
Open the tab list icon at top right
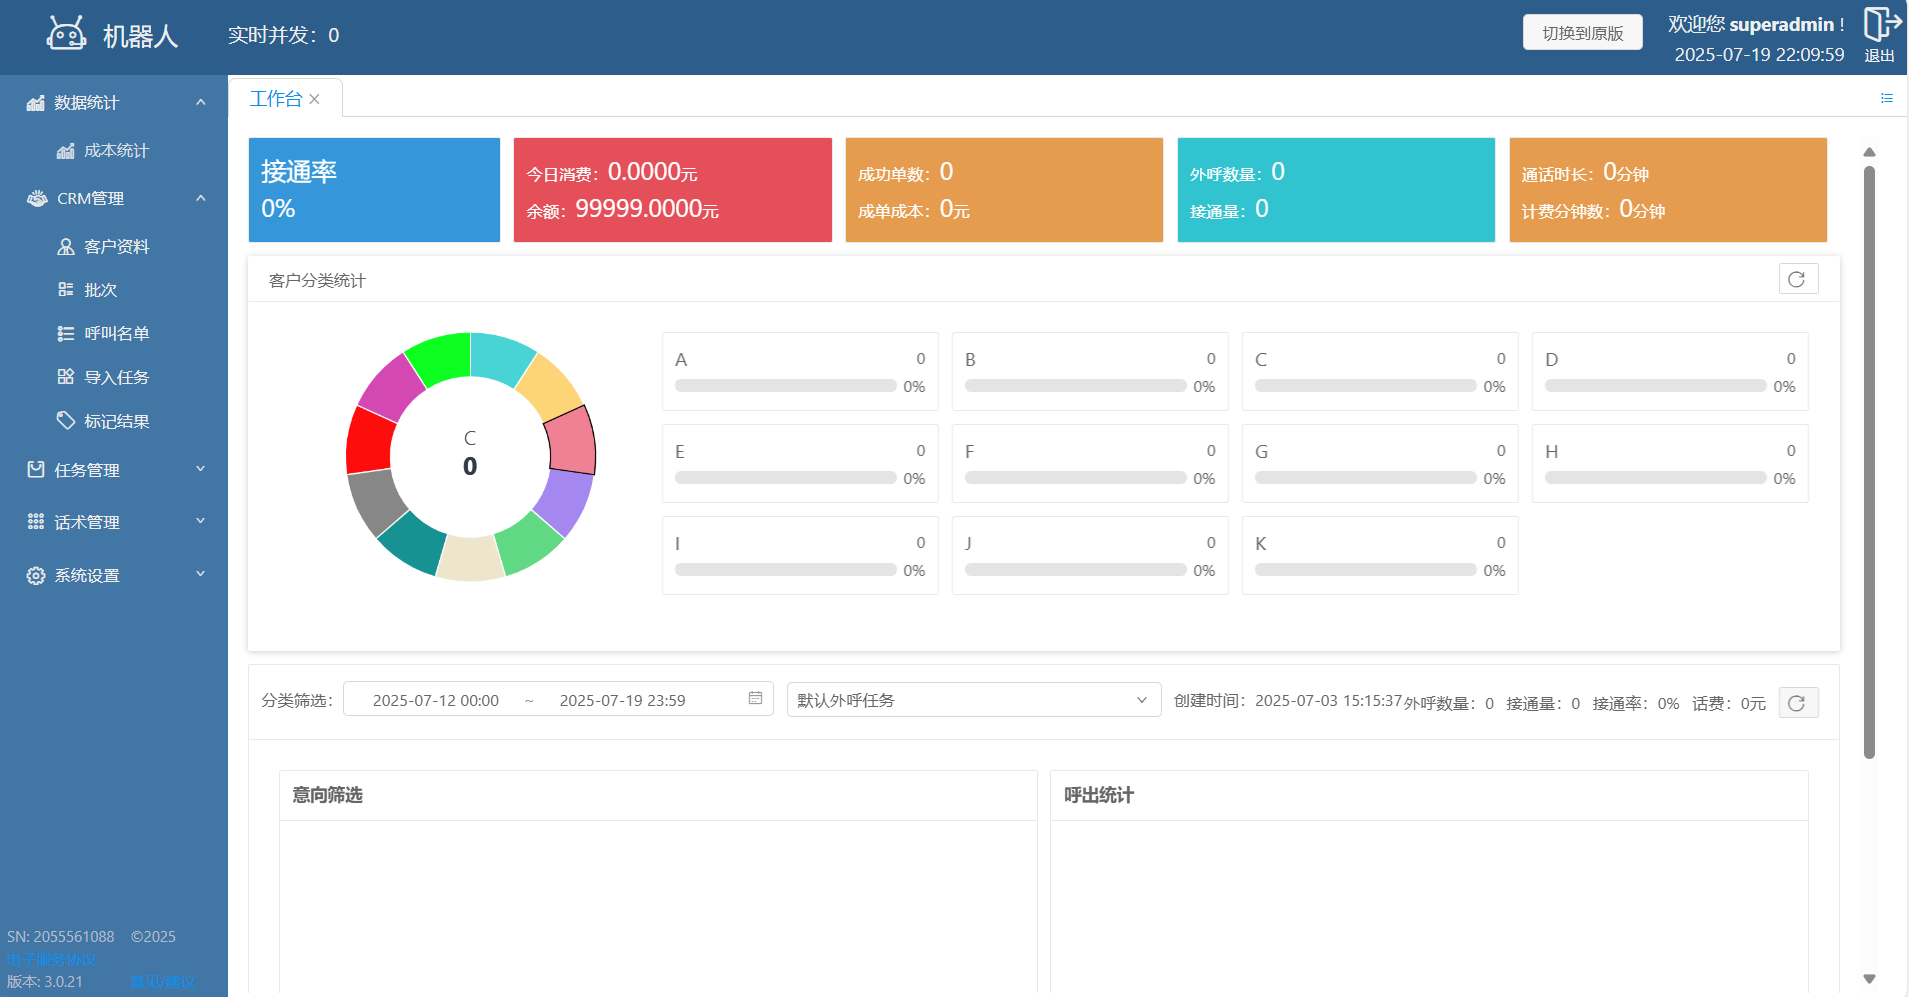pos(1886,98)
